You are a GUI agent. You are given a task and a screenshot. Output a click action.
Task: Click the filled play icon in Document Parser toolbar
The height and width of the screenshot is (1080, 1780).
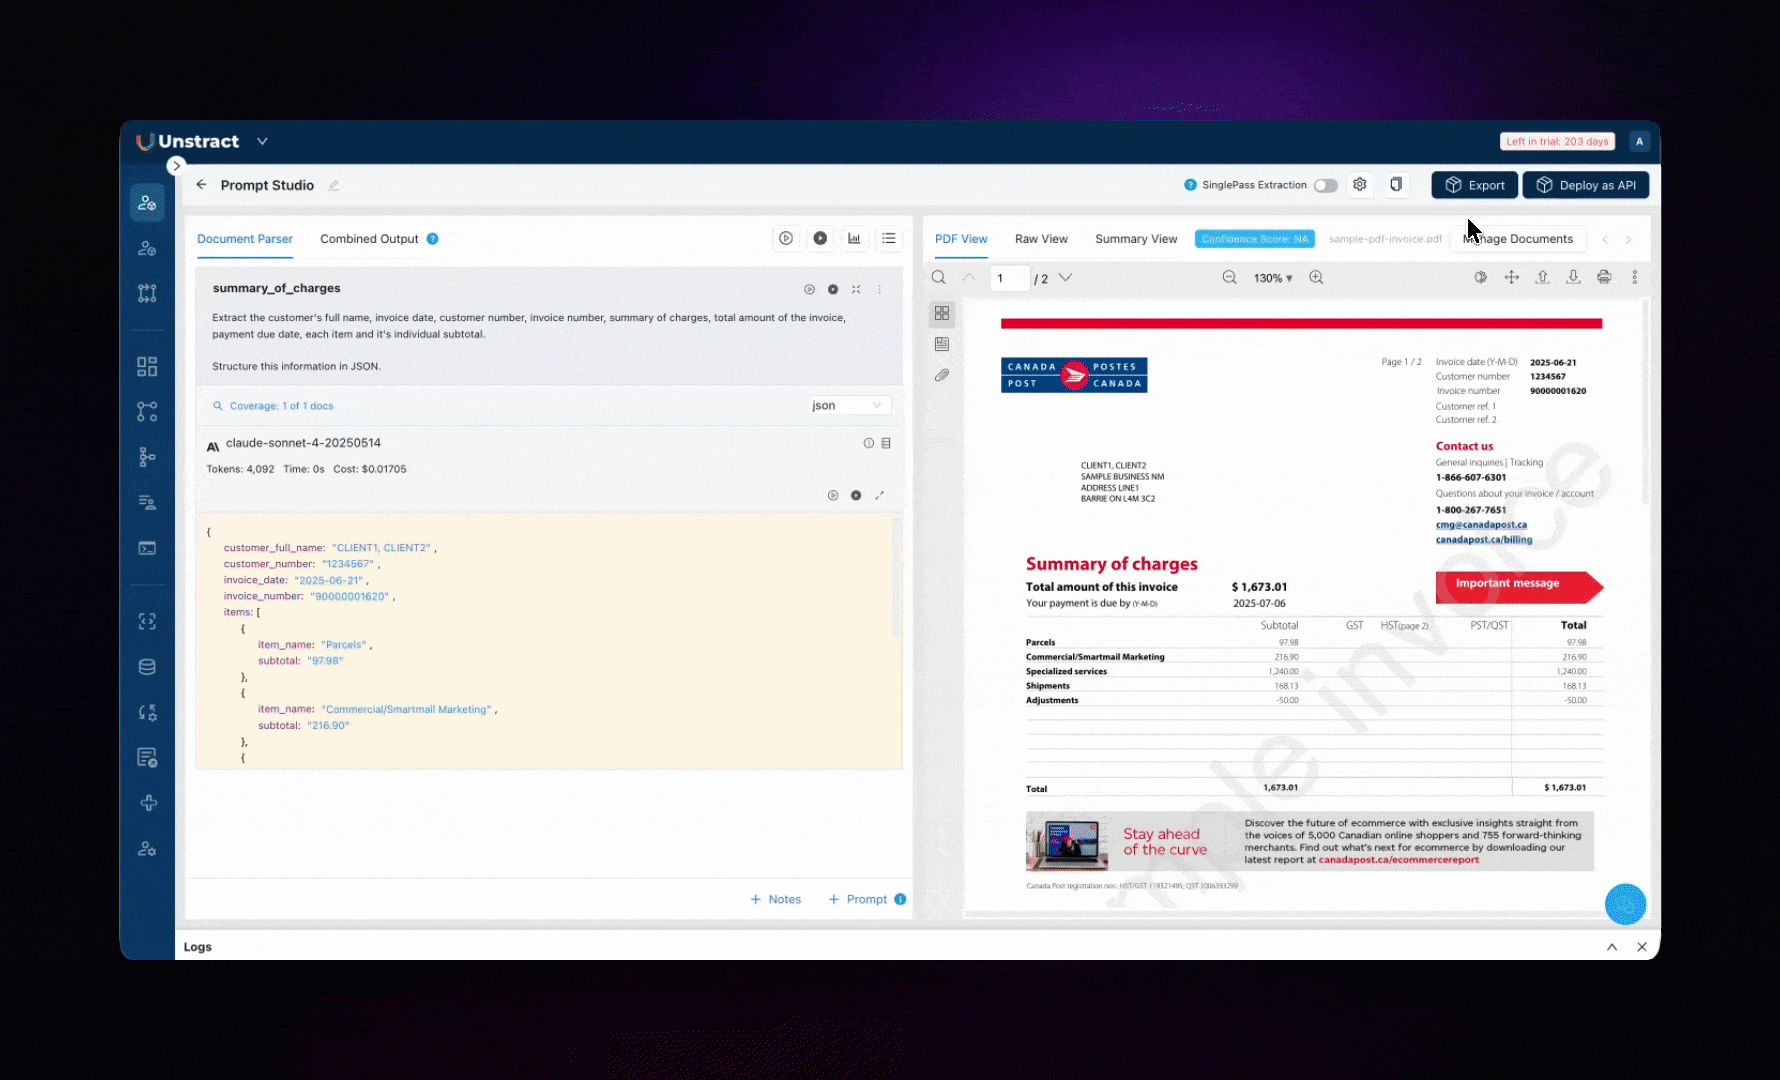click(820, 239)
